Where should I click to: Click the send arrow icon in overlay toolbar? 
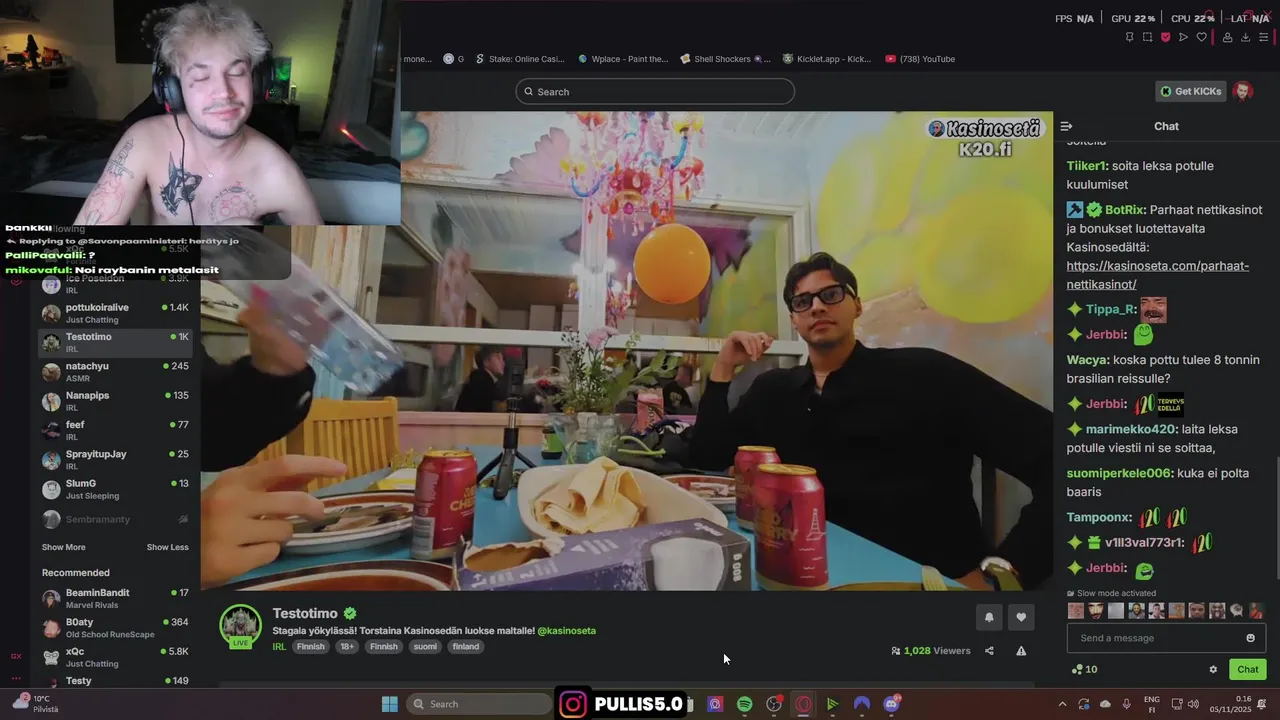pos(1183,37)
